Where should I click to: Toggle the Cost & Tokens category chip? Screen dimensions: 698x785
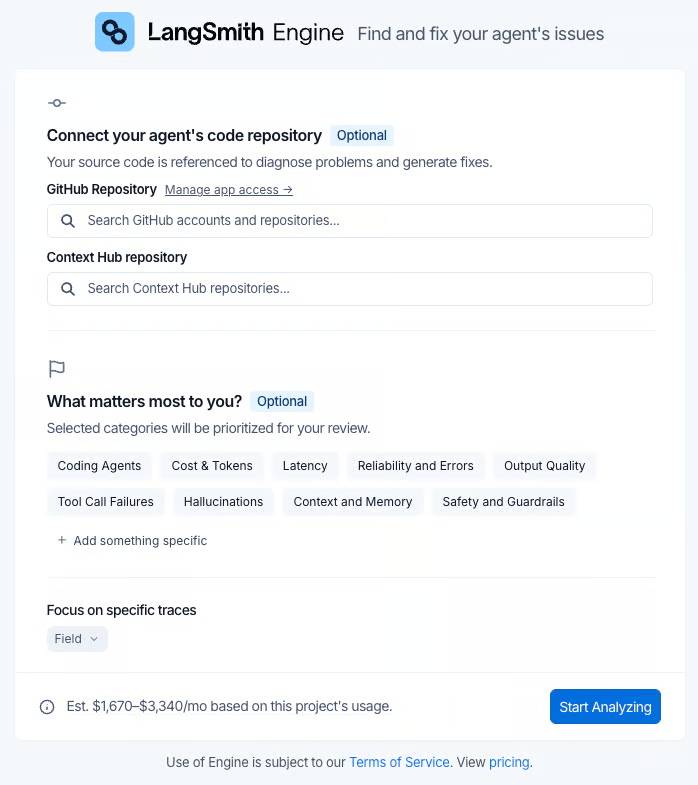pos(212,466)
